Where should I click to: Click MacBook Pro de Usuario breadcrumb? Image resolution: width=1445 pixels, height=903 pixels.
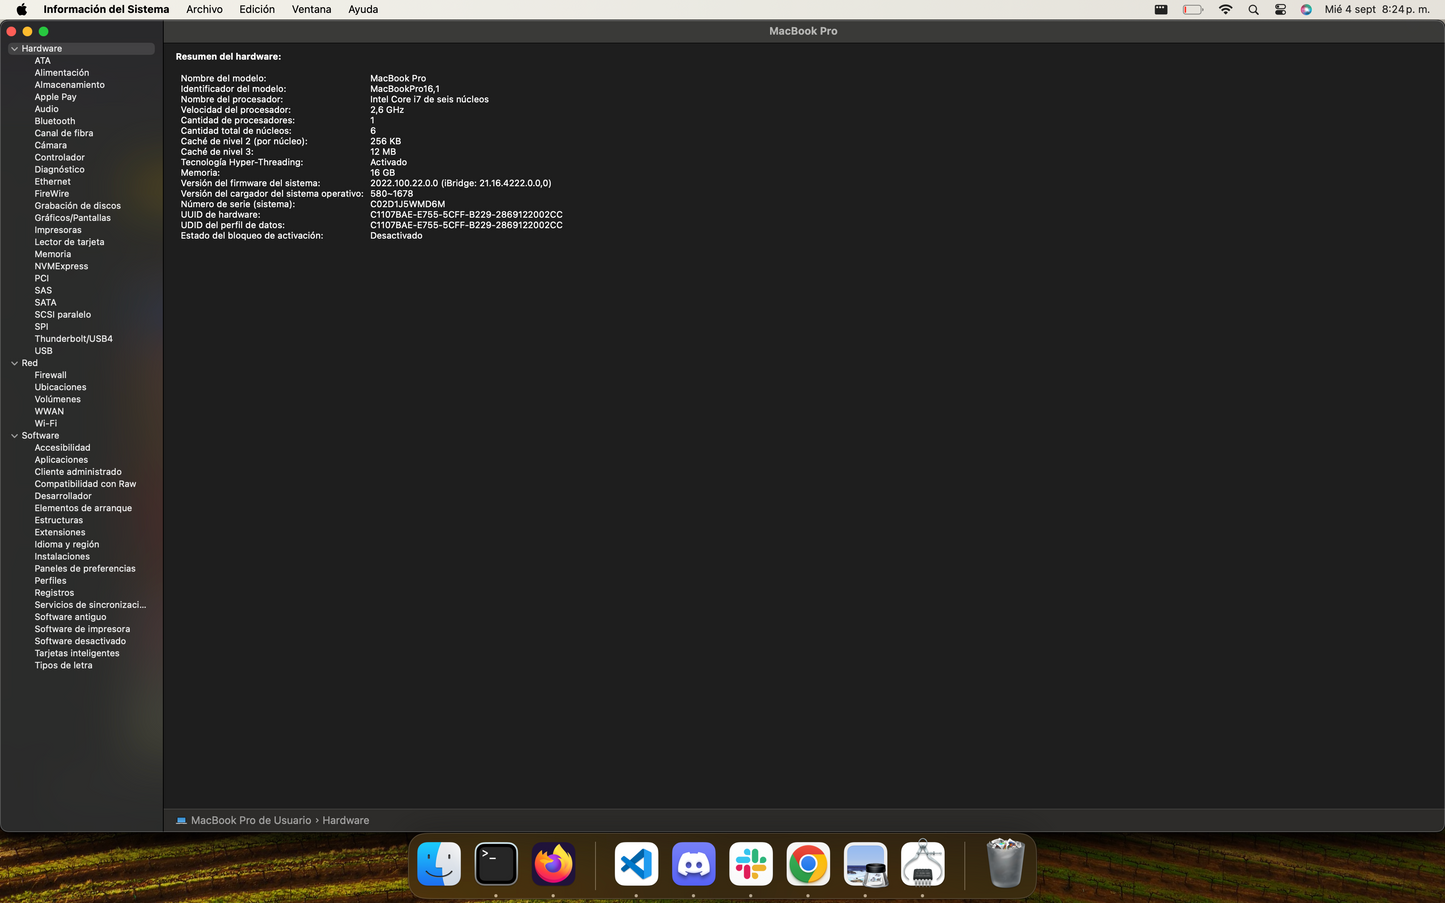[250, 820]
